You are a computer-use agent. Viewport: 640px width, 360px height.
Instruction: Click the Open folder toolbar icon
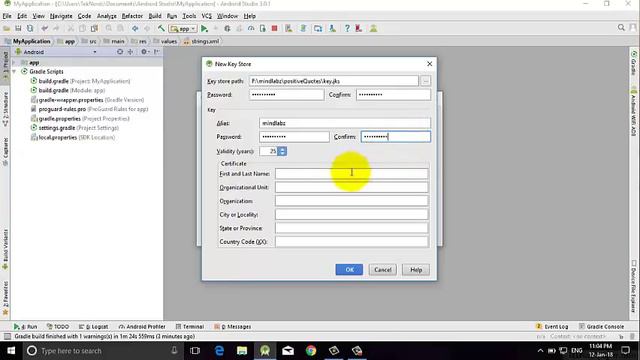tap(7, 29)
